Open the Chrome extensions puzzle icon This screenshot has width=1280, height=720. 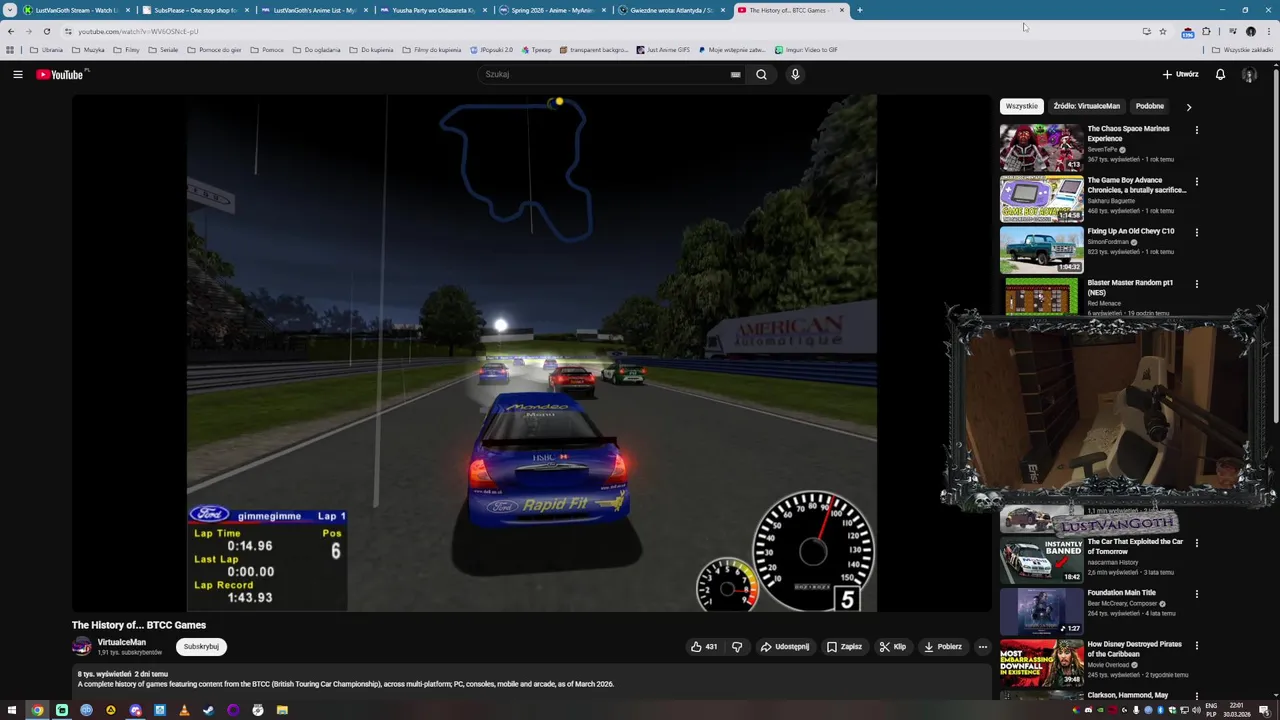point(1206,31)
